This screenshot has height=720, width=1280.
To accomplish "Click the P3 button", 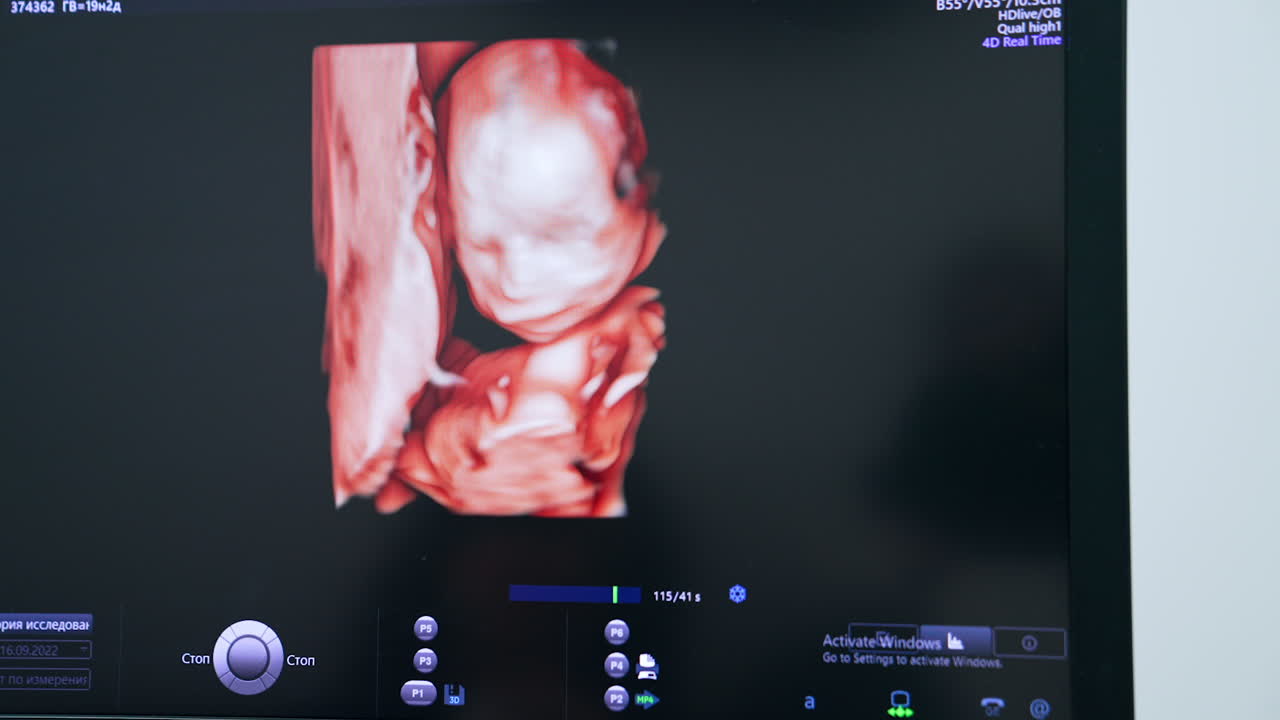I will tap(426, 661).
